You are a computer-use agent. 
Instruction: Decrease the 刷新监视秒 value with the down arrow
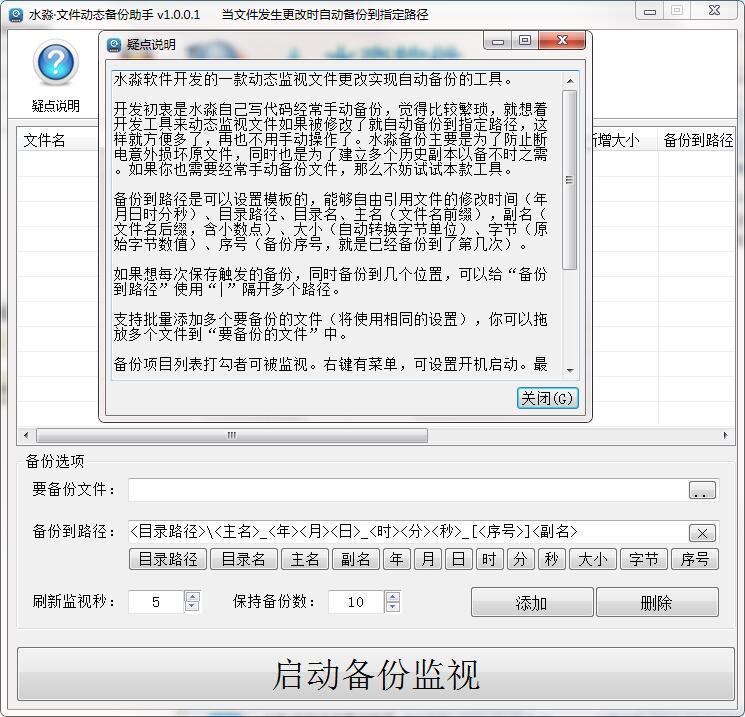click(x=192, y=607)
